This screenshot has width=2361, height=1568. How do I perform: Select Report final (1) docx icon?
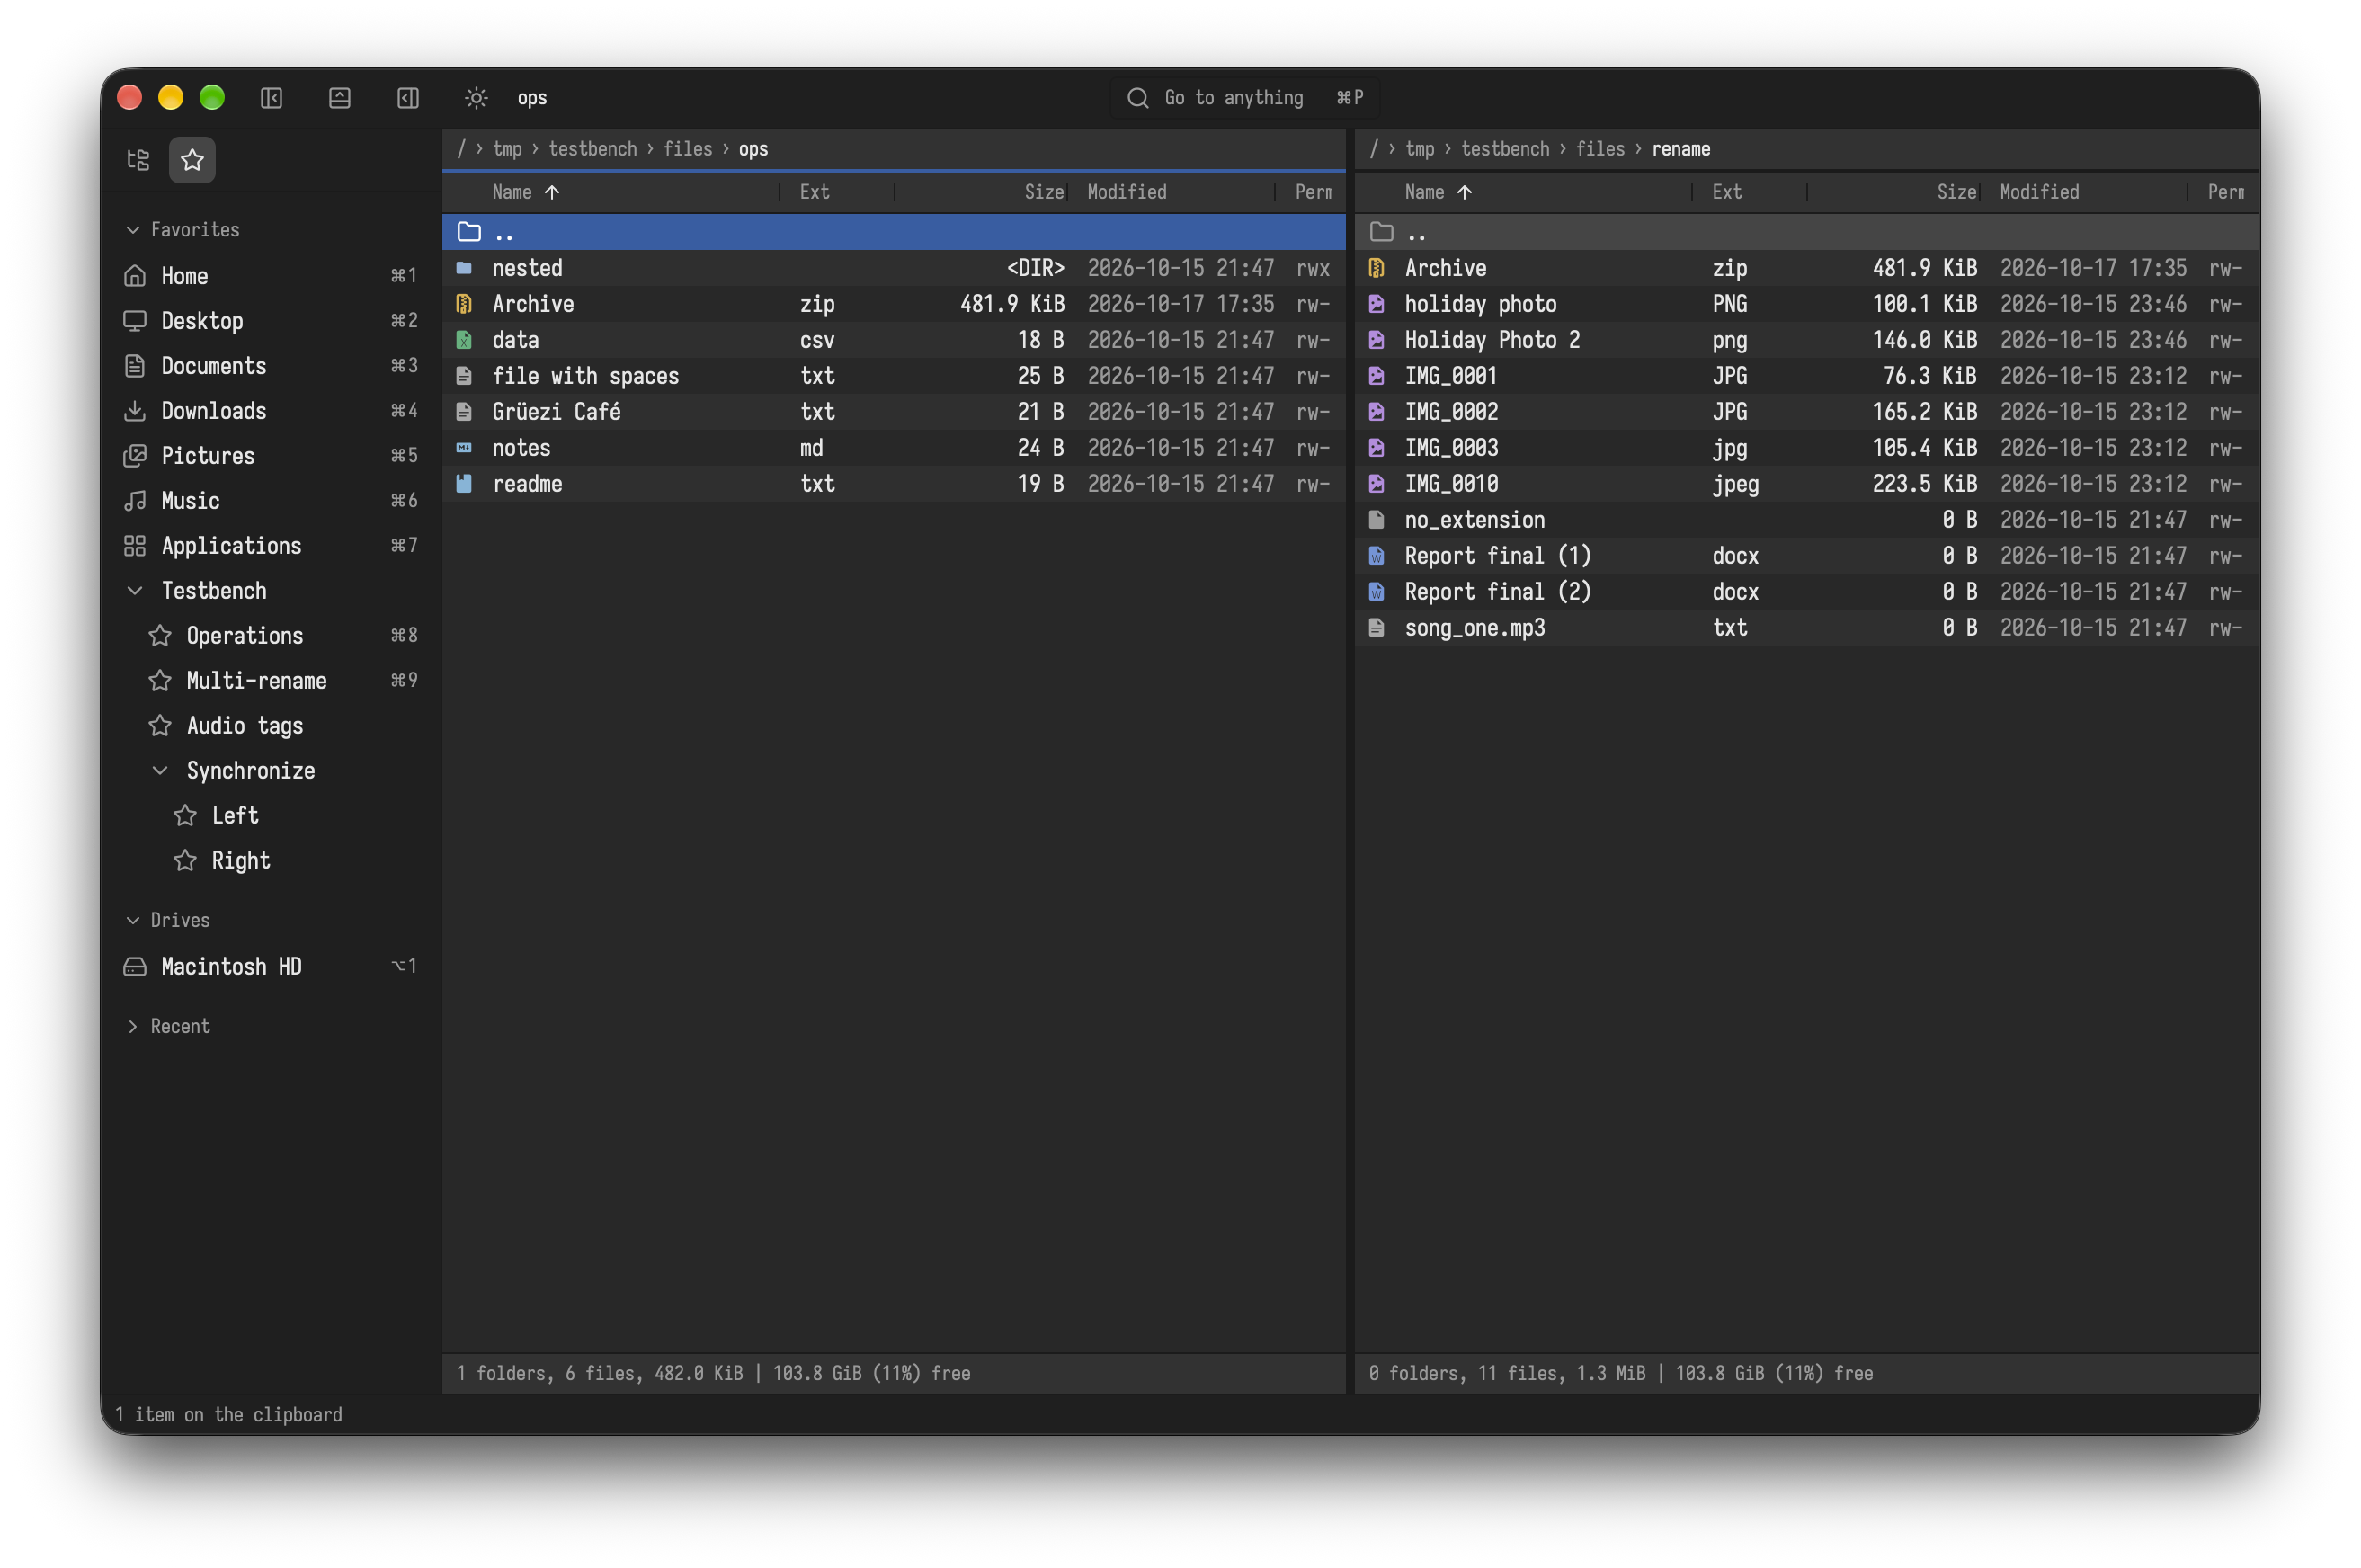click(x=1376, y=556)
